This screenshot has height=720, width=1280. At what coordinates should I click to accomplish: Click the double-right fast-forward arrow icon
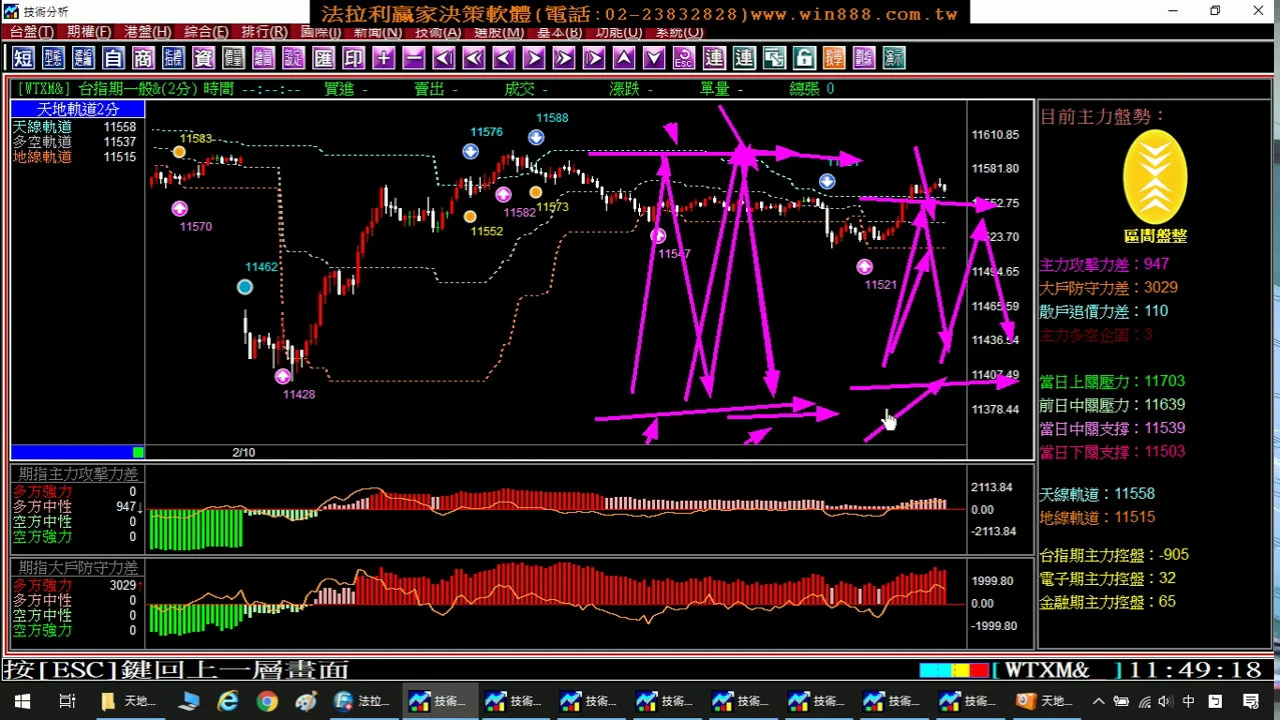(563, 58)
